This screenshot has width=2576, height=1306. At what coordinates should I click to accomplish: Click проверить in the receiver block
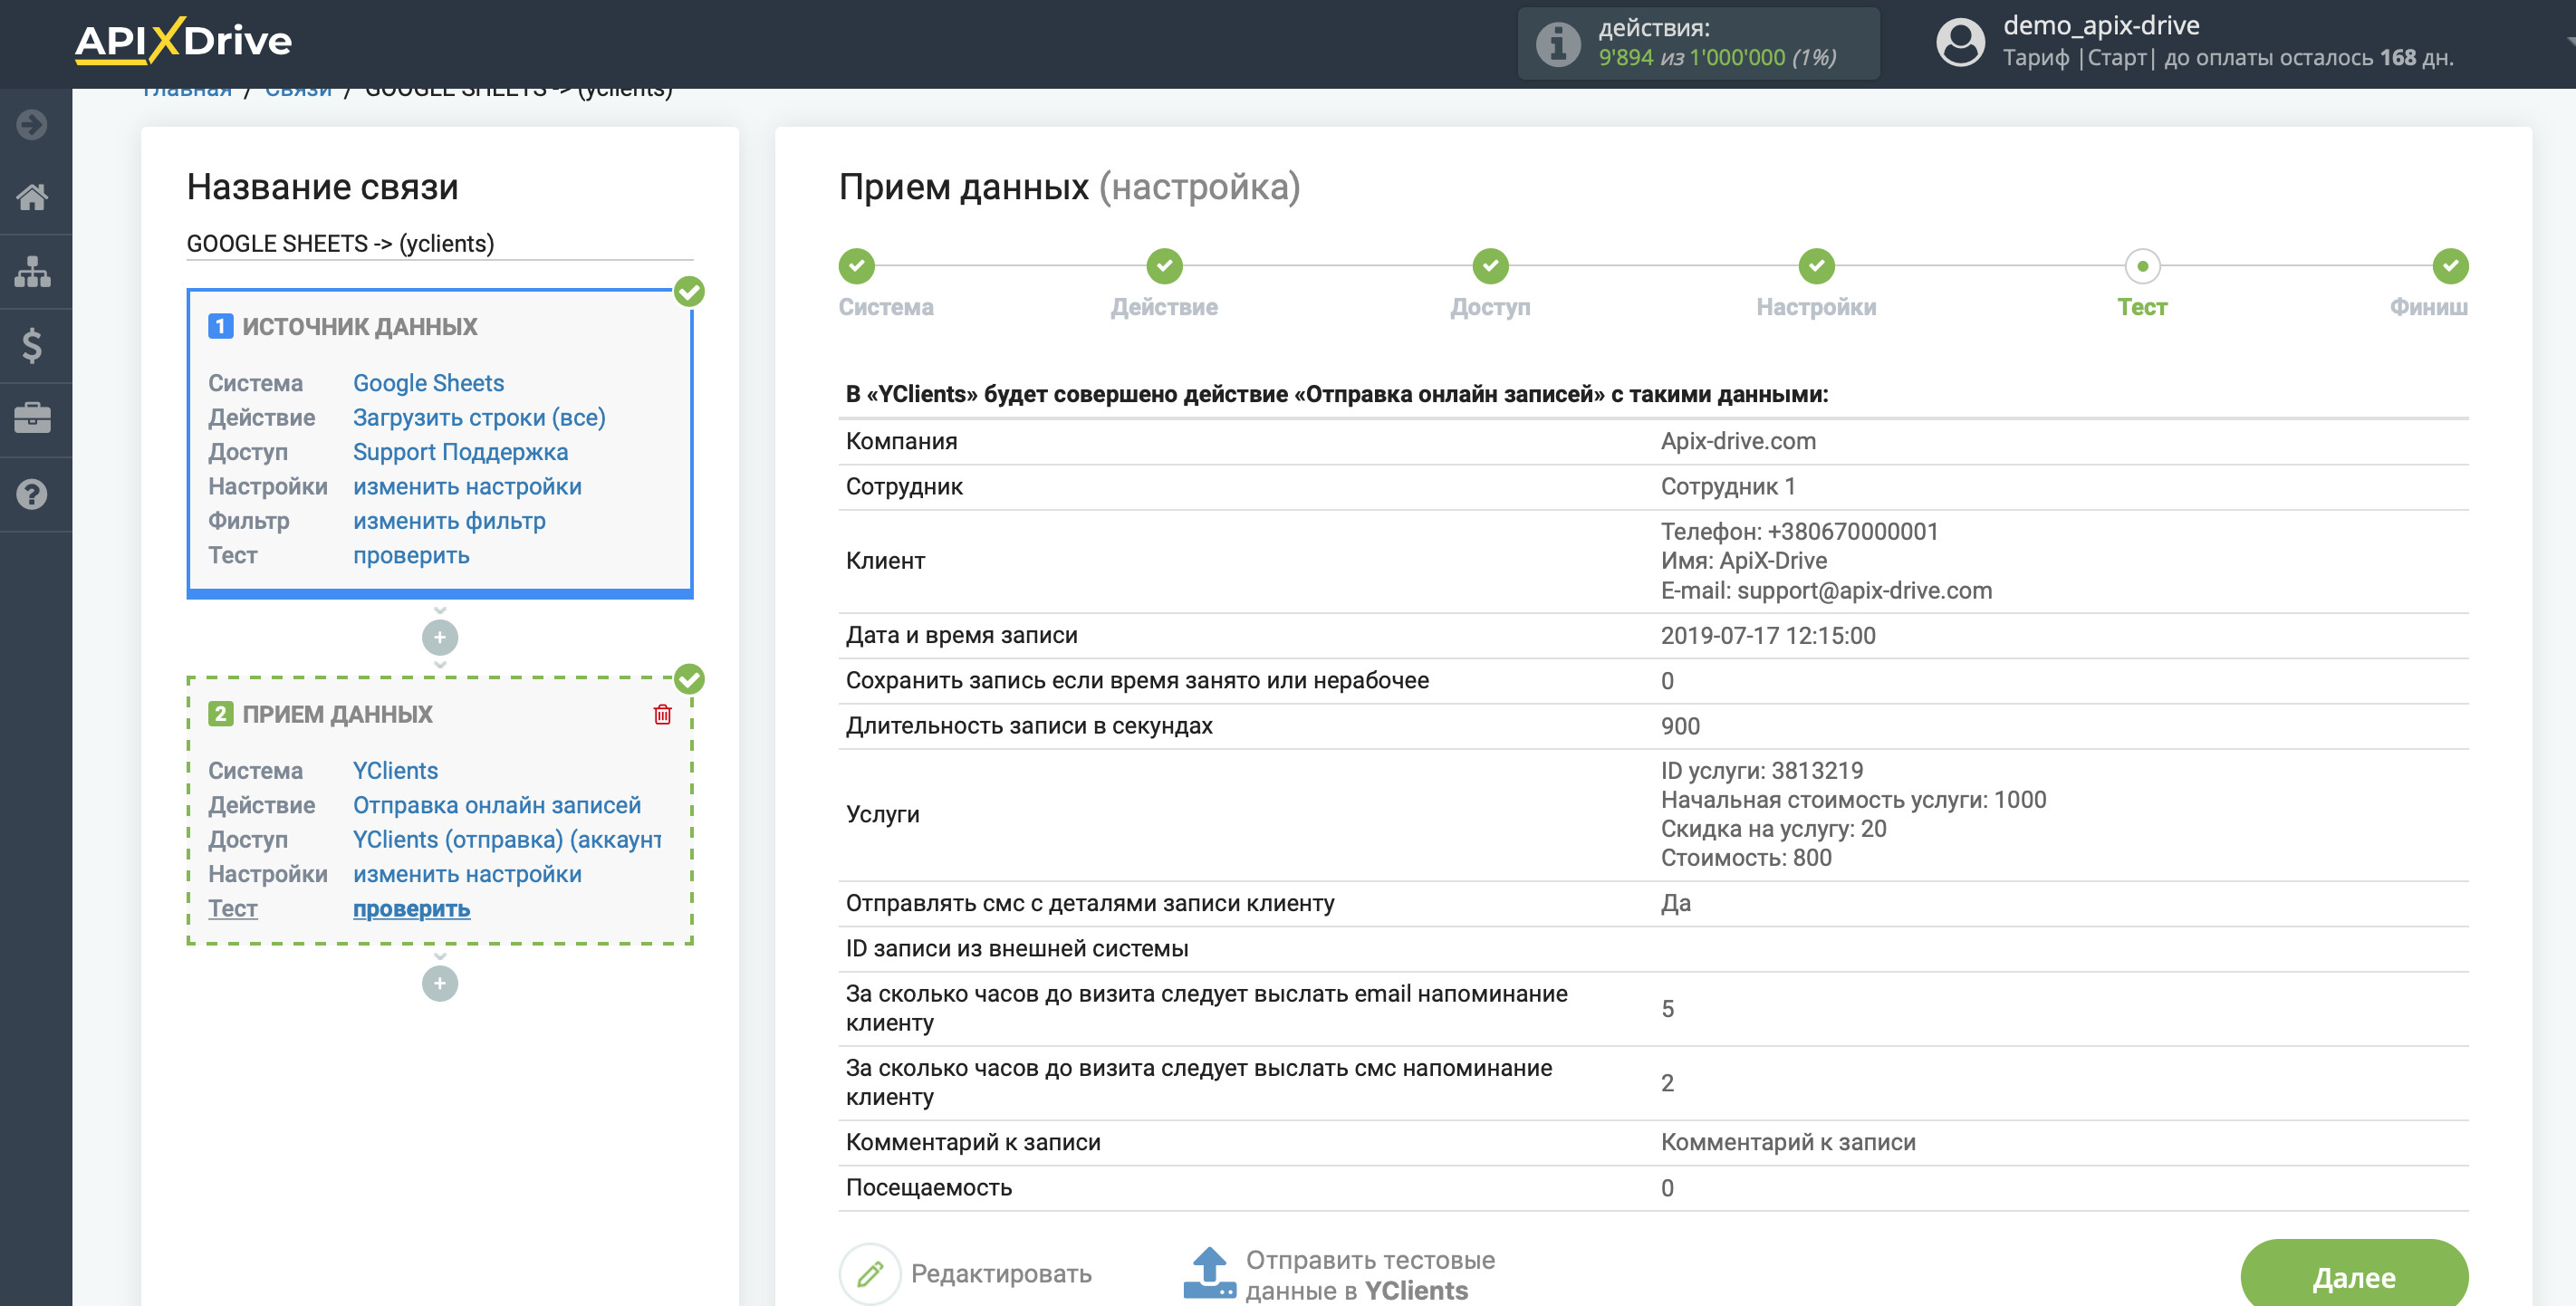[411, 909]
